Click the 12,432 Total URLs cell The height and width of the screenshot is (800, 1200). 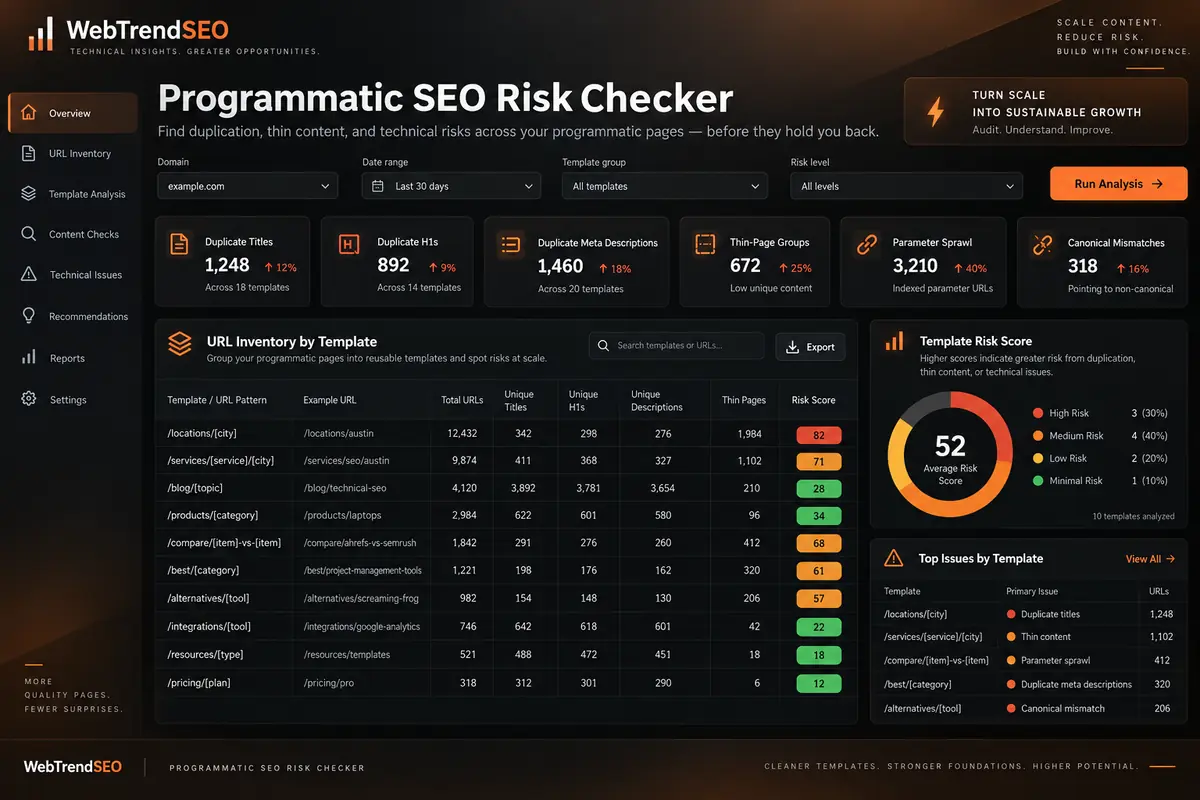pos(462,433)
